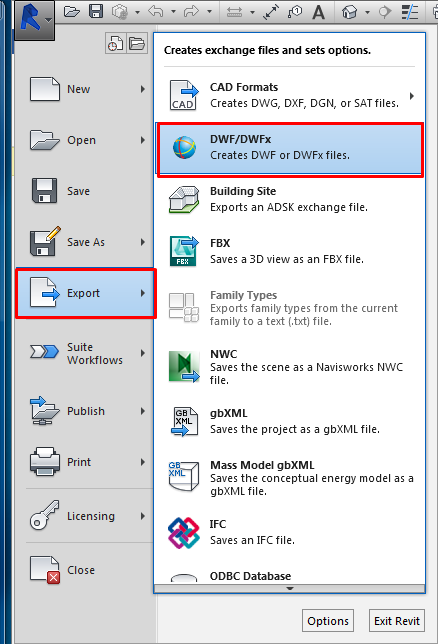Click the Exit Revit button
The image size is (438, 644).
(x=397, y=621)
